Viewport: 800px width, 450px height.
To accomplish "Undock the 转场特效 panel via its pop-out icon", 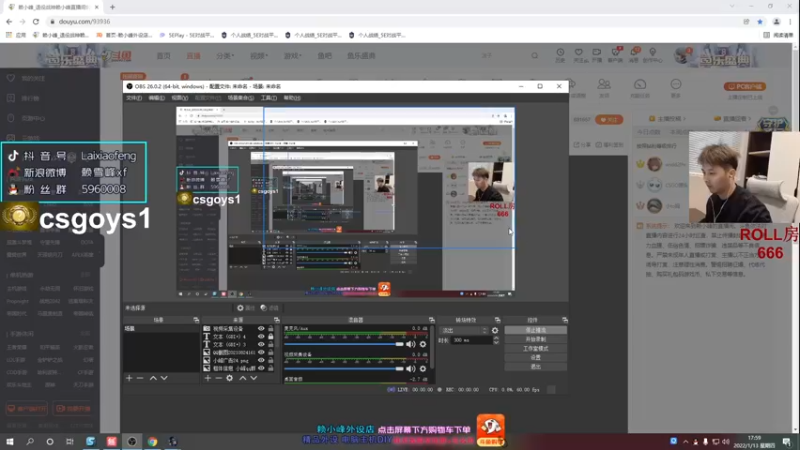I will click(497, 320).
